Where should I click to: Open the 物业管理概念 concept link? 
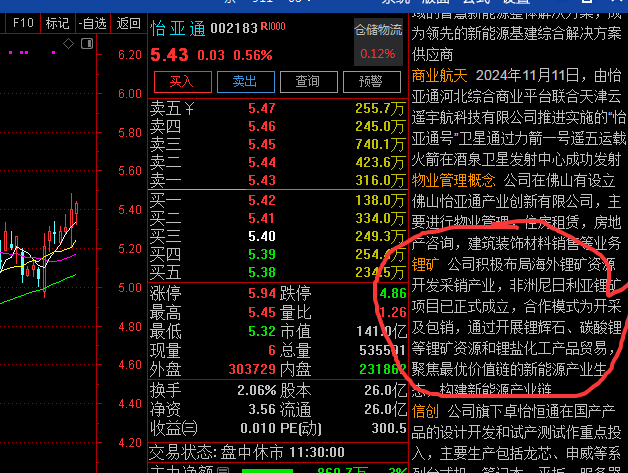453,181
